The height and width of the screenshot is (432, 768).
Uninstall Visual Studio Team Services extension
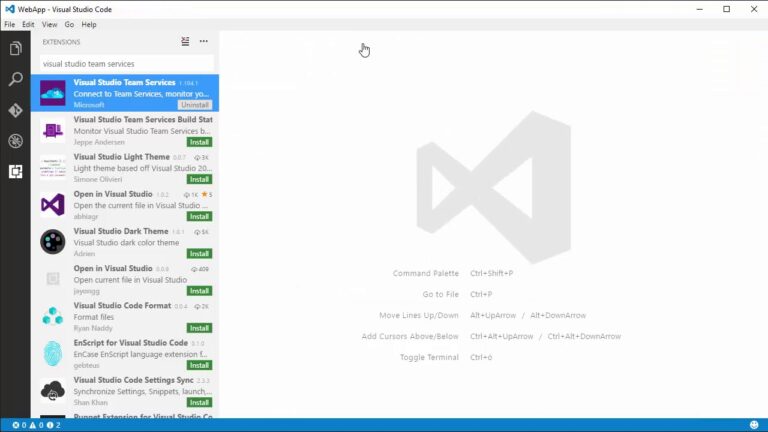click(x=195, y=105)
